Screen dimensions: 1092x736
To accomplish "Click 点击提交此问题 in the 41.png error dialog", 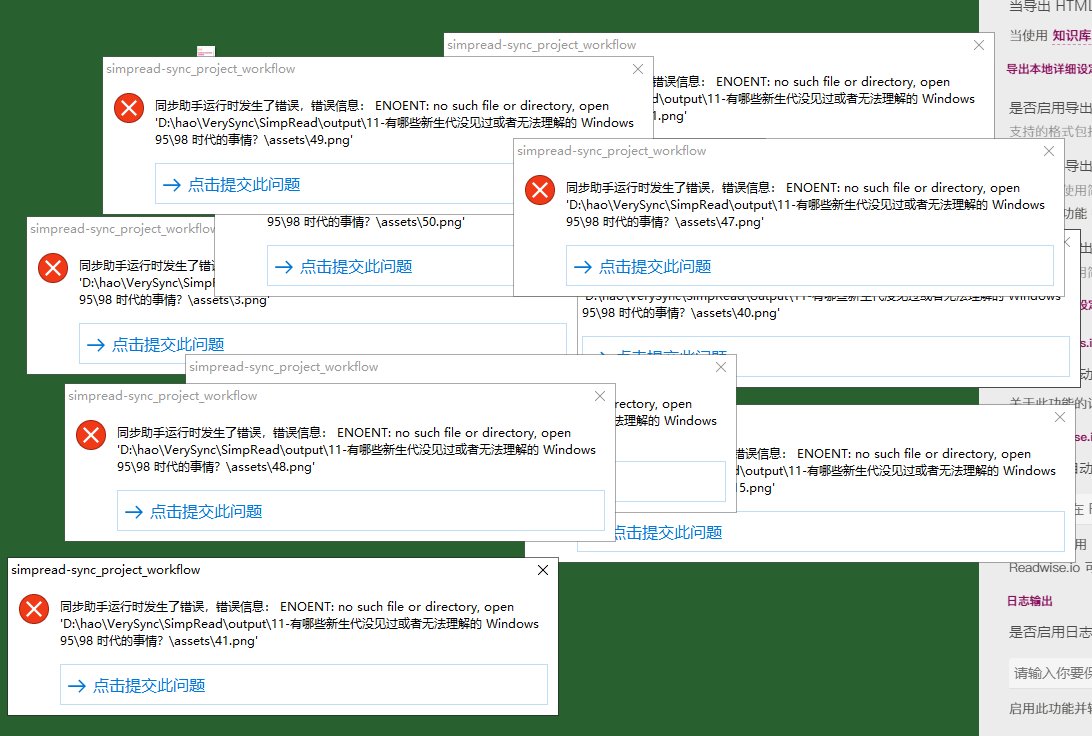I will (304, 685).
